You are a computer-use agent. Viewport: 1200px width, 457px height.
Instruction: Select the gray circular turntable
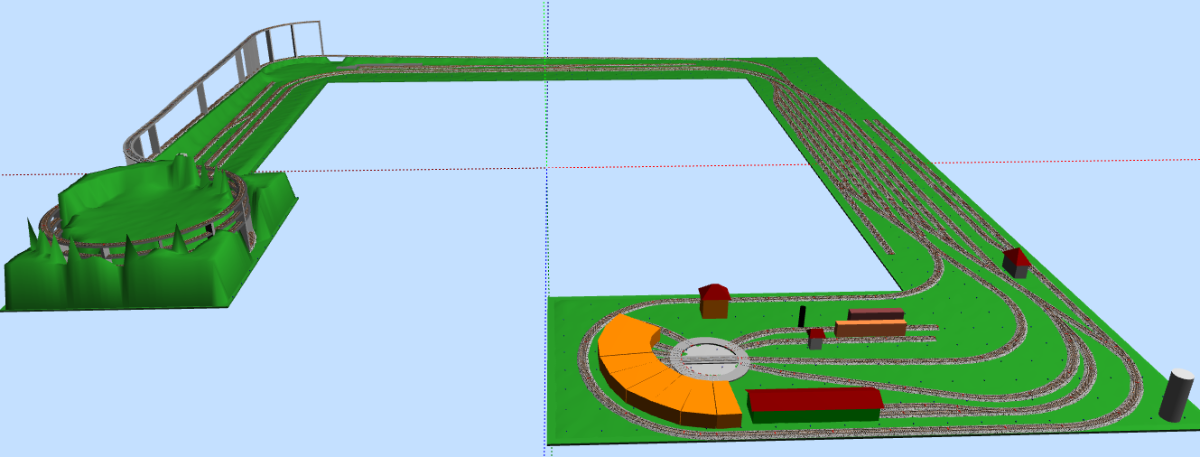point(709,359)
